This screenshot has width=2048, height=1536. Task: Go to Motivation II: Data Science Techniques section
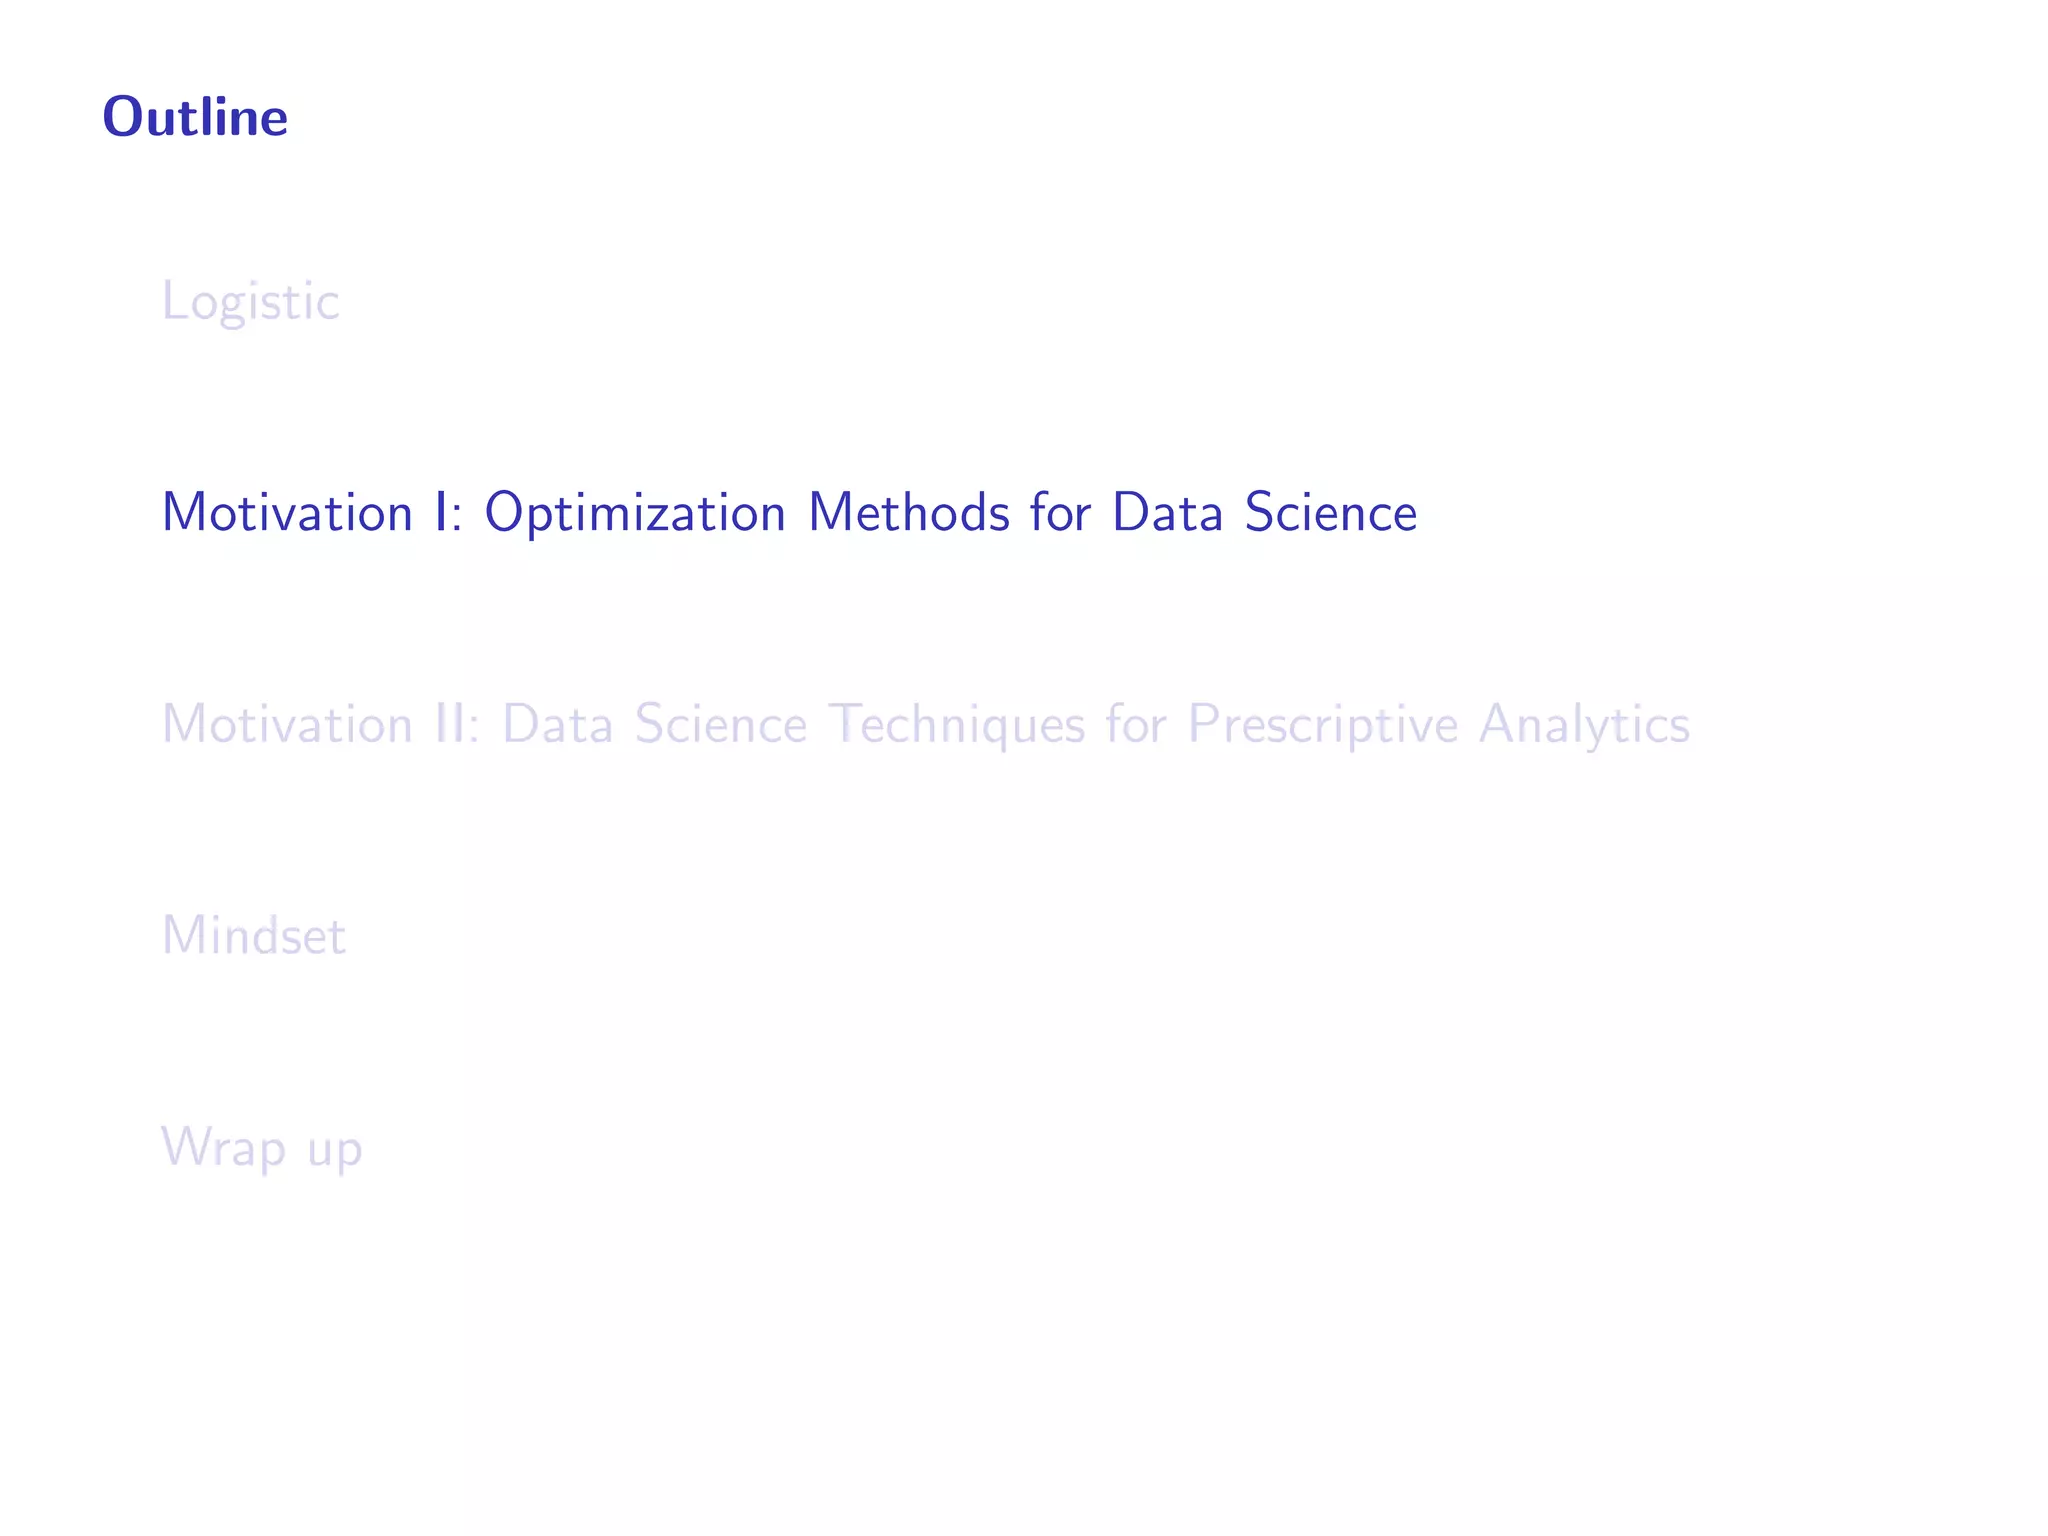click(925, 724)
